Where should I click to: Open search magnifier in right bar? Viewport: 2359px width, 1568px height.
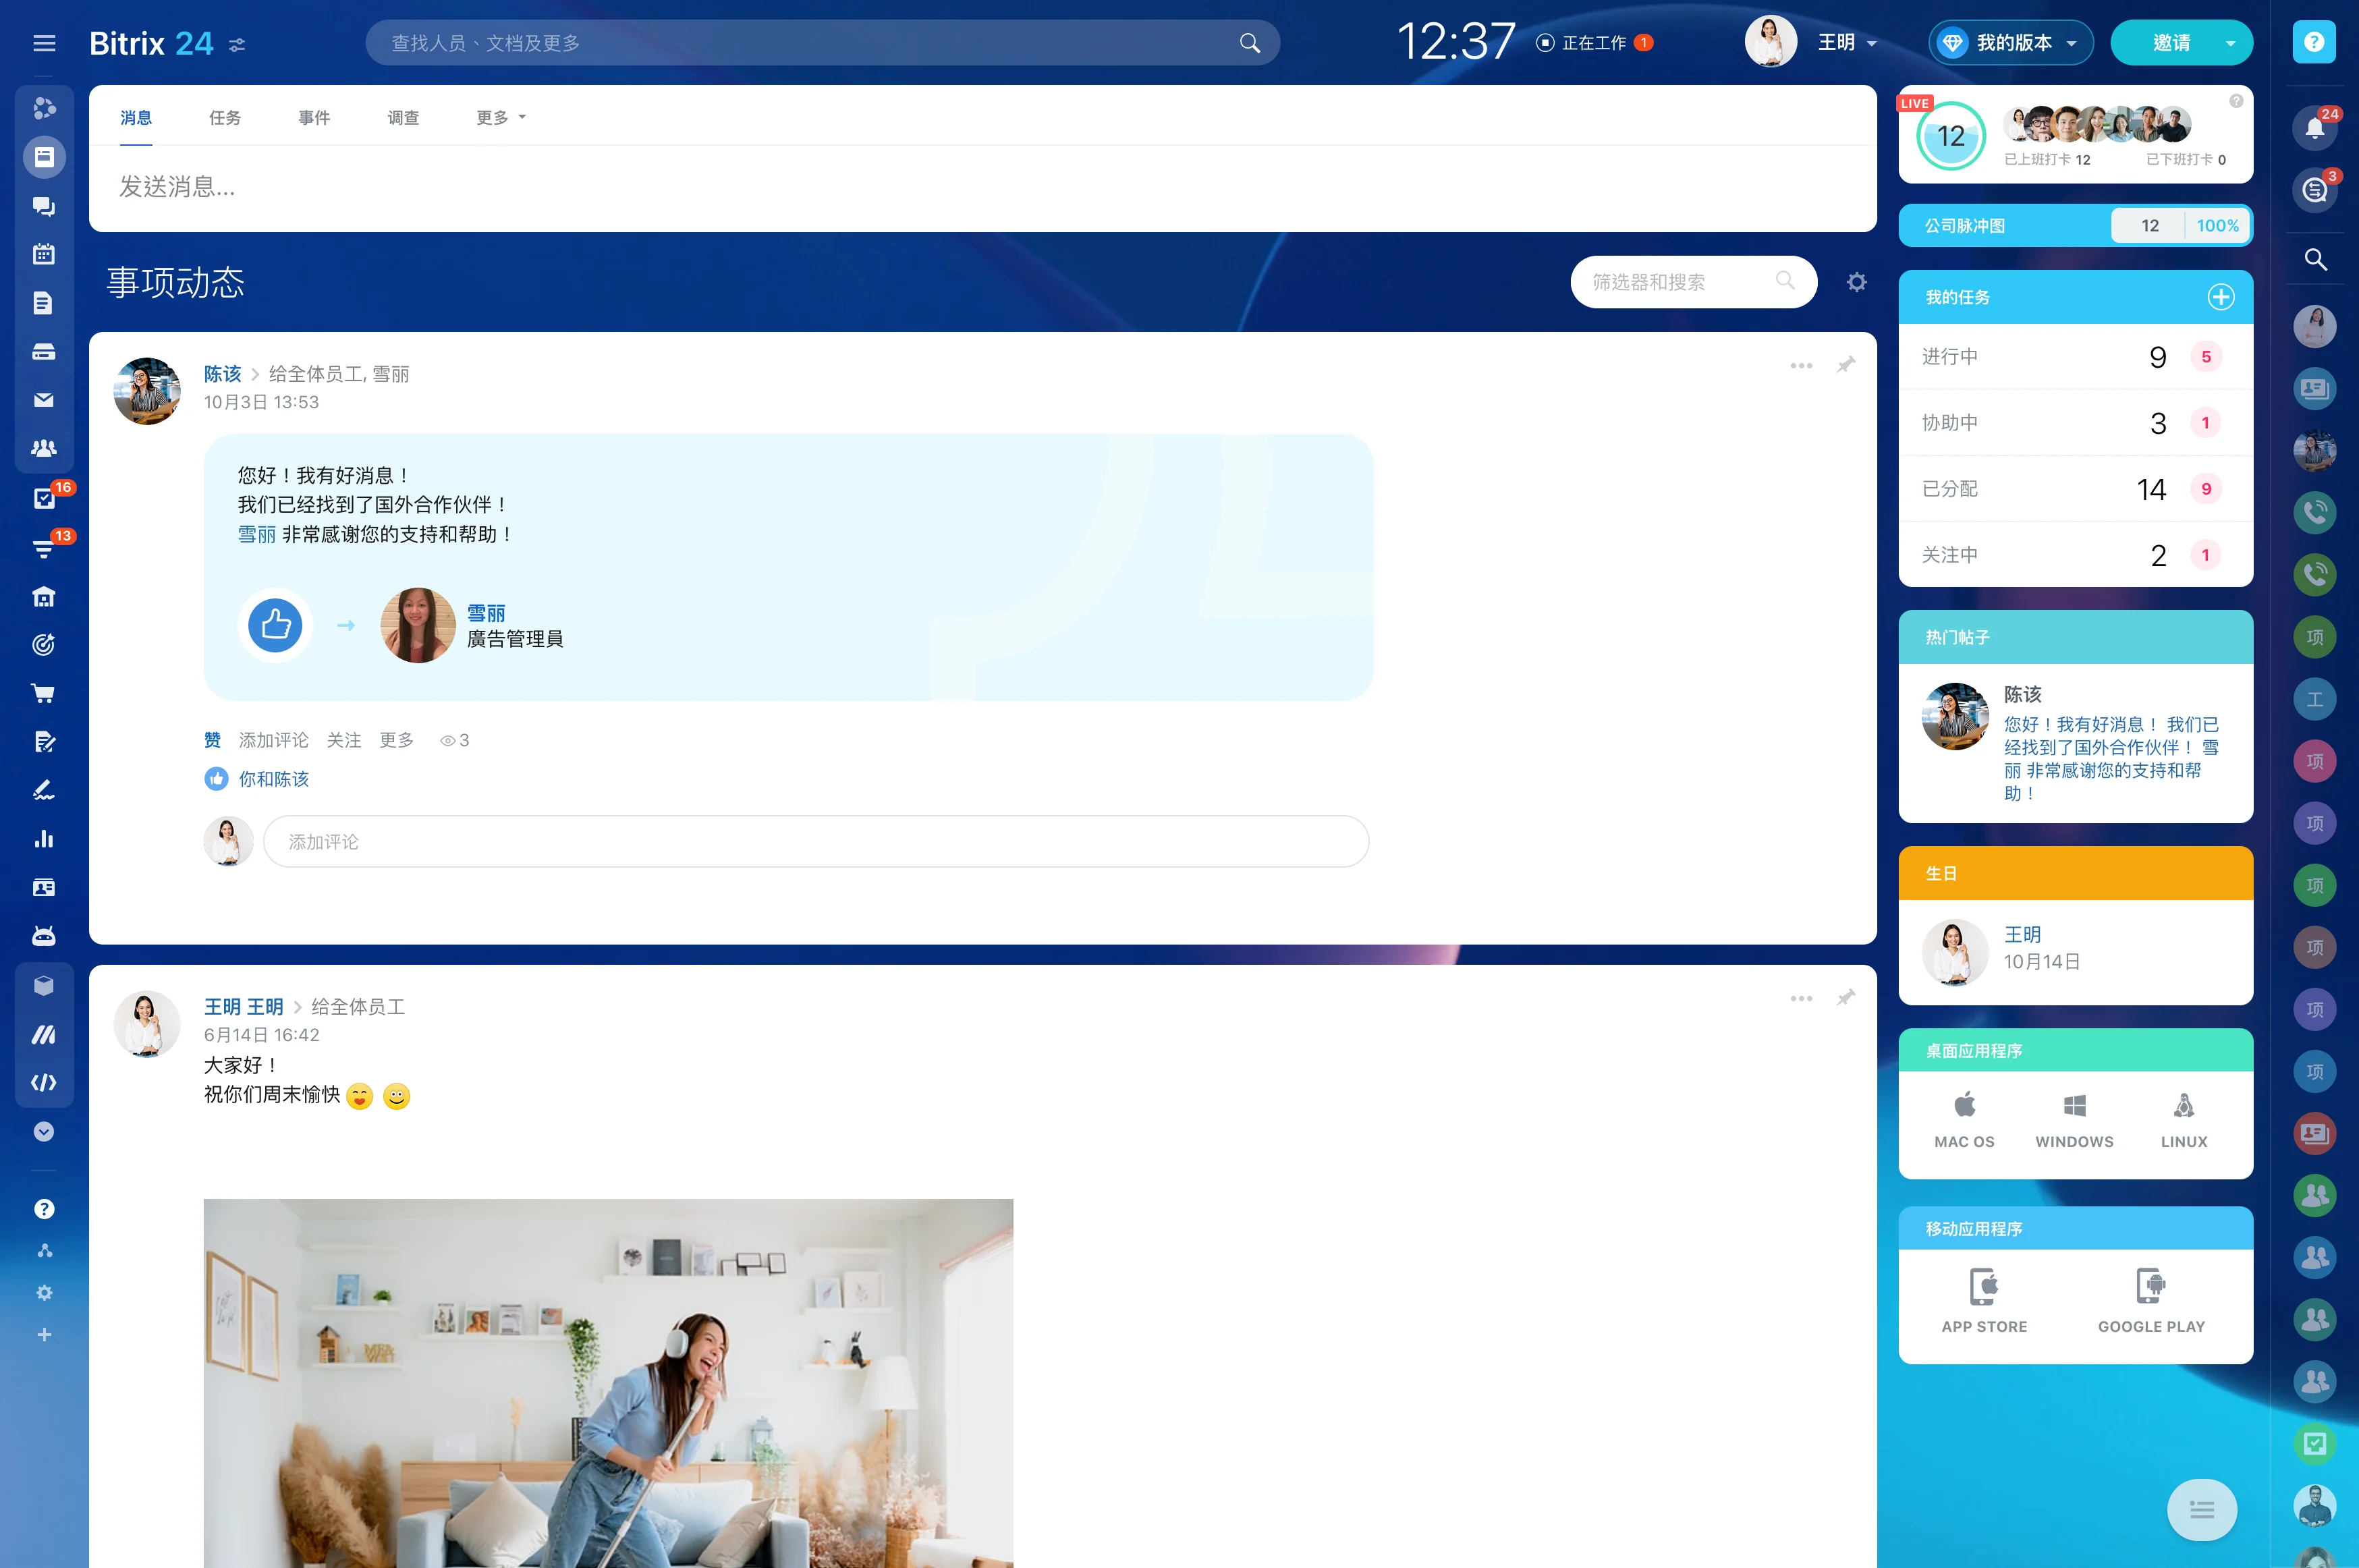point(2315,260)
